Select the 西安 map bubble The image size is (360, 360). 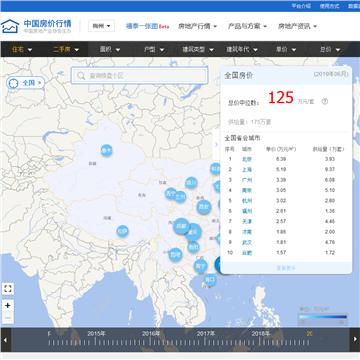204,207
